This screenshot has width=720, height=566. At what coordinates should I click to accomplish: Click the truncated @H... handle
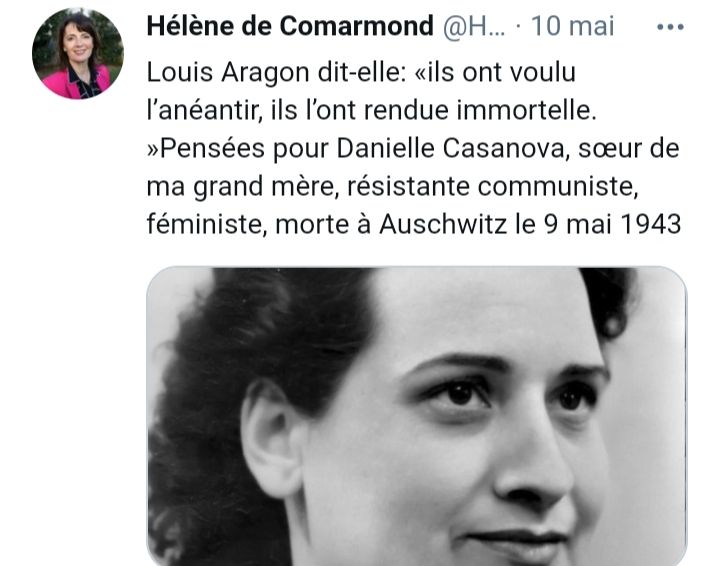pos(473,27)
